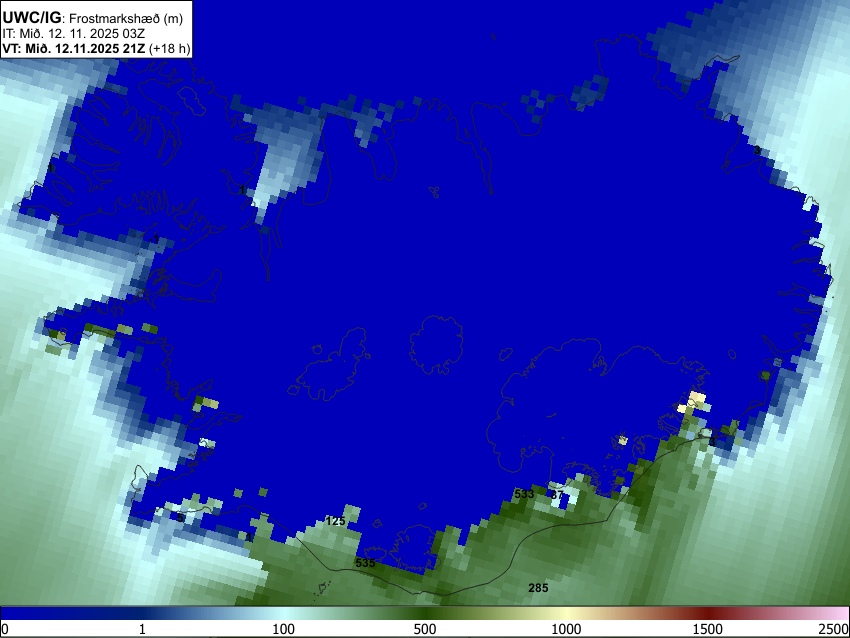The image size is (850, 638).
Task: Click the color scale label '2500'
Action: 835,629
